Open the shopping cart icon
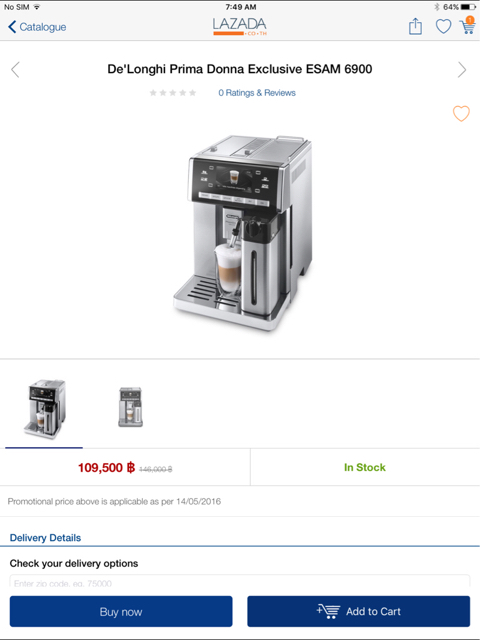This screenshot has width=480, height=640. tap(467, 26)
